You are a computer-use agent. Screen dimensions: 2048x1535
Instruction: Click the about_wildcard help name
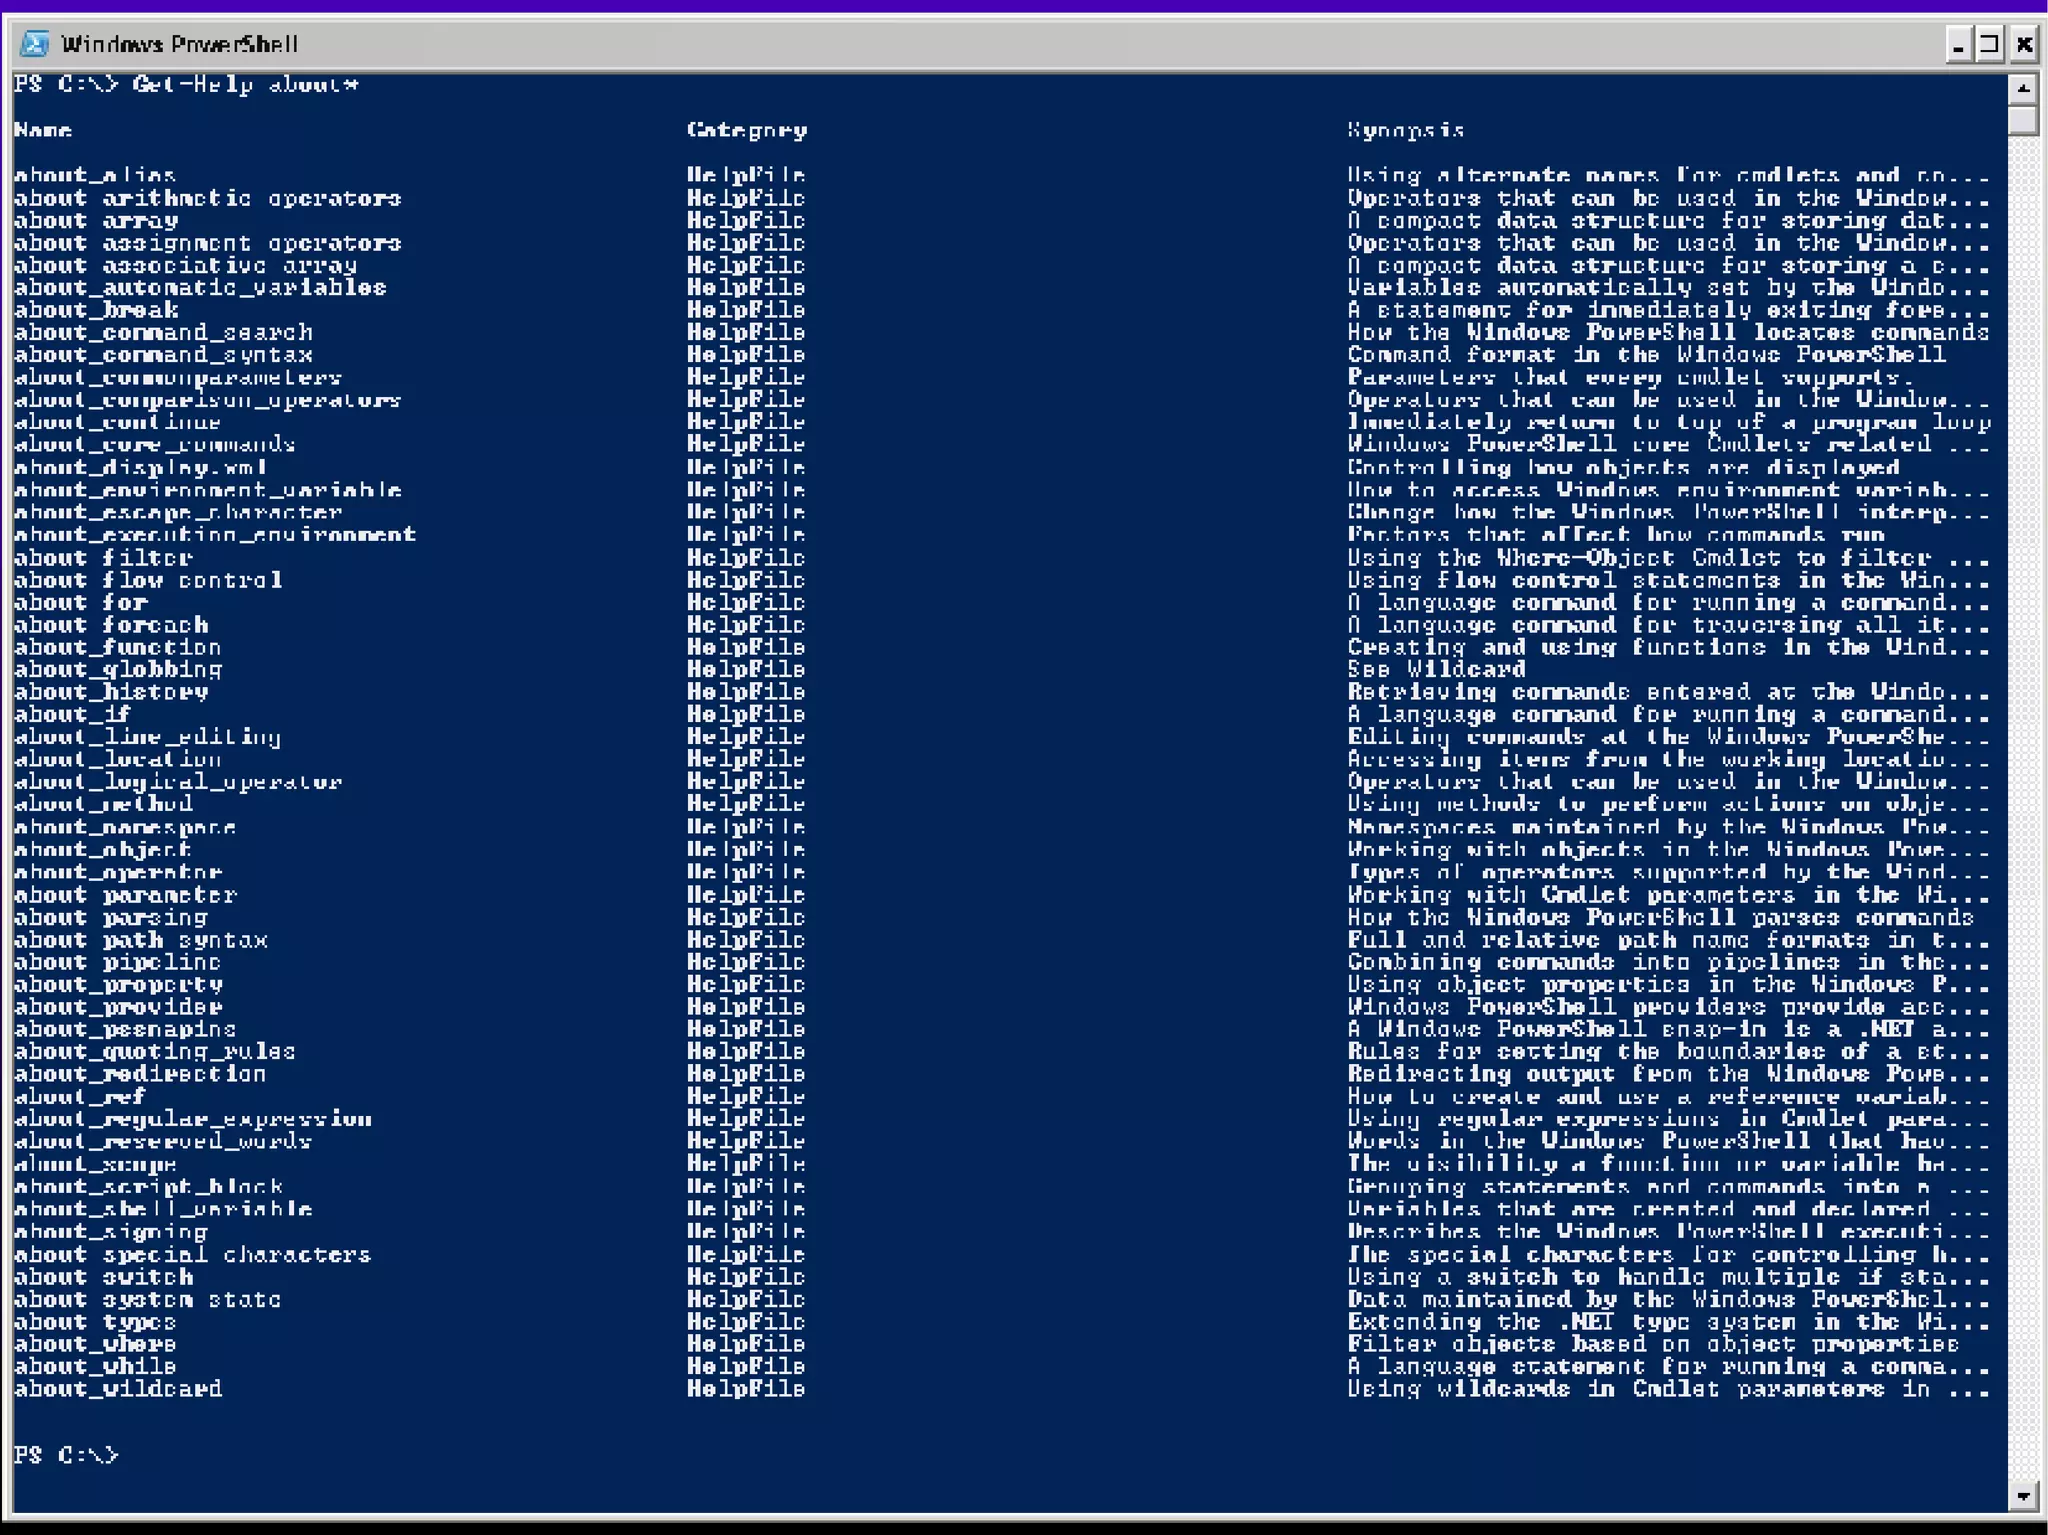tap(118, 1389)
